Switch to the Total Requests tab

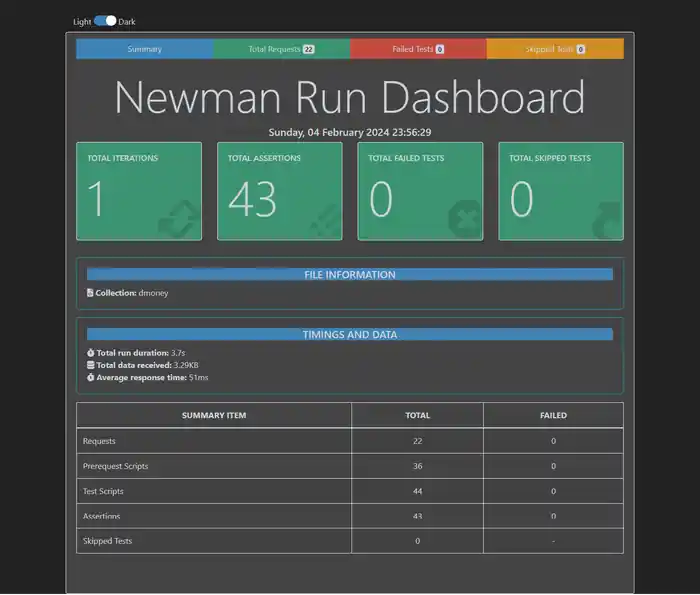pyautogui.click(x=282, y=49)
